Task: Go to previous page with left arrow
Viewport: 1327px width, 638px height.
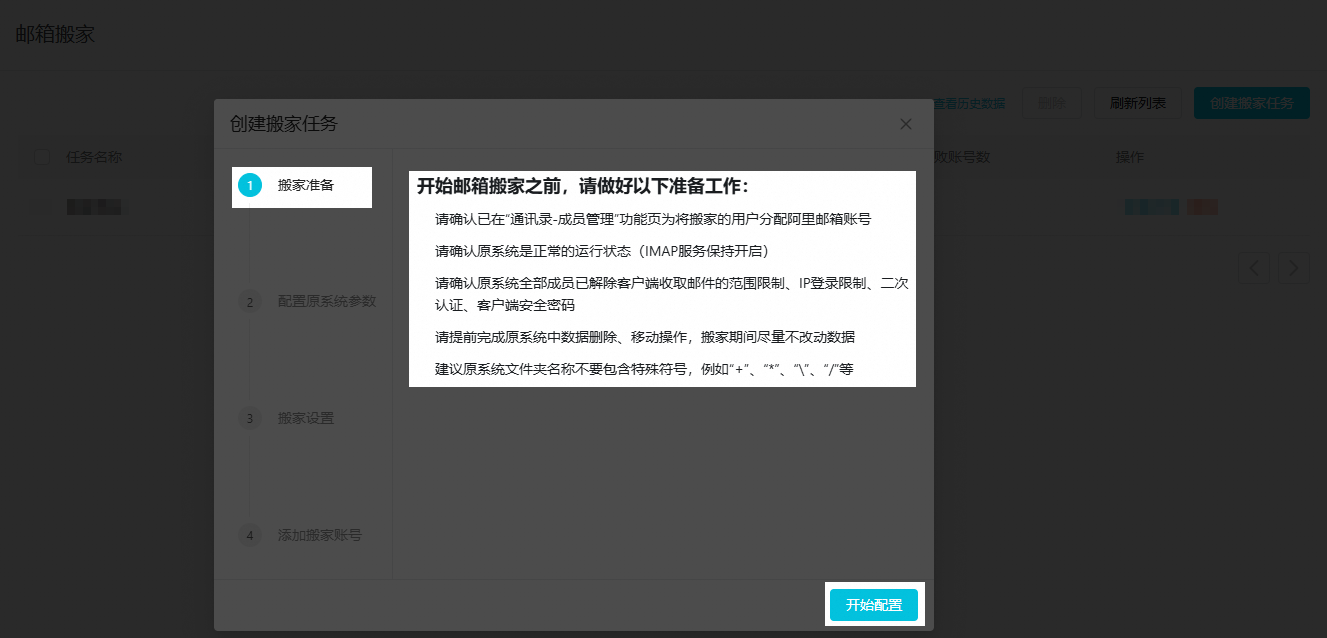Action: click(1255, 268)
